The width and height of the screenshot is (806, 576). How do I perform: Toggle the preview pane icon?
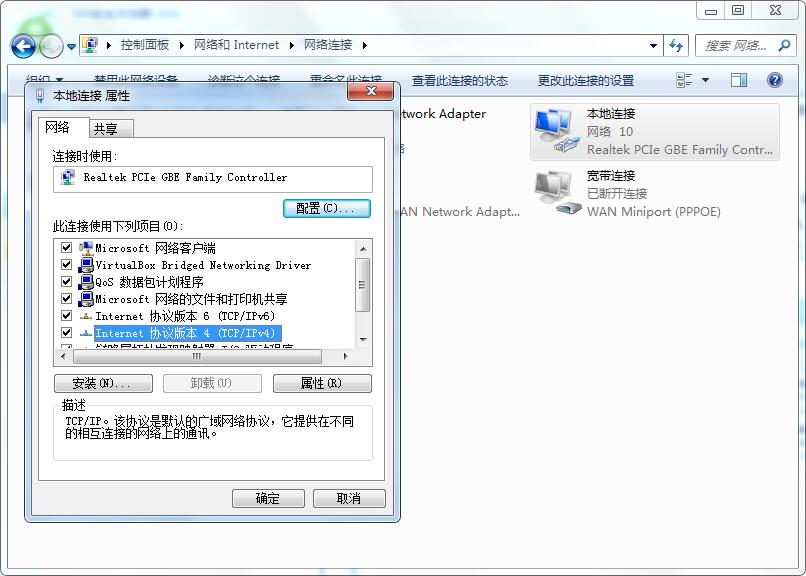[x=739, y=80]
